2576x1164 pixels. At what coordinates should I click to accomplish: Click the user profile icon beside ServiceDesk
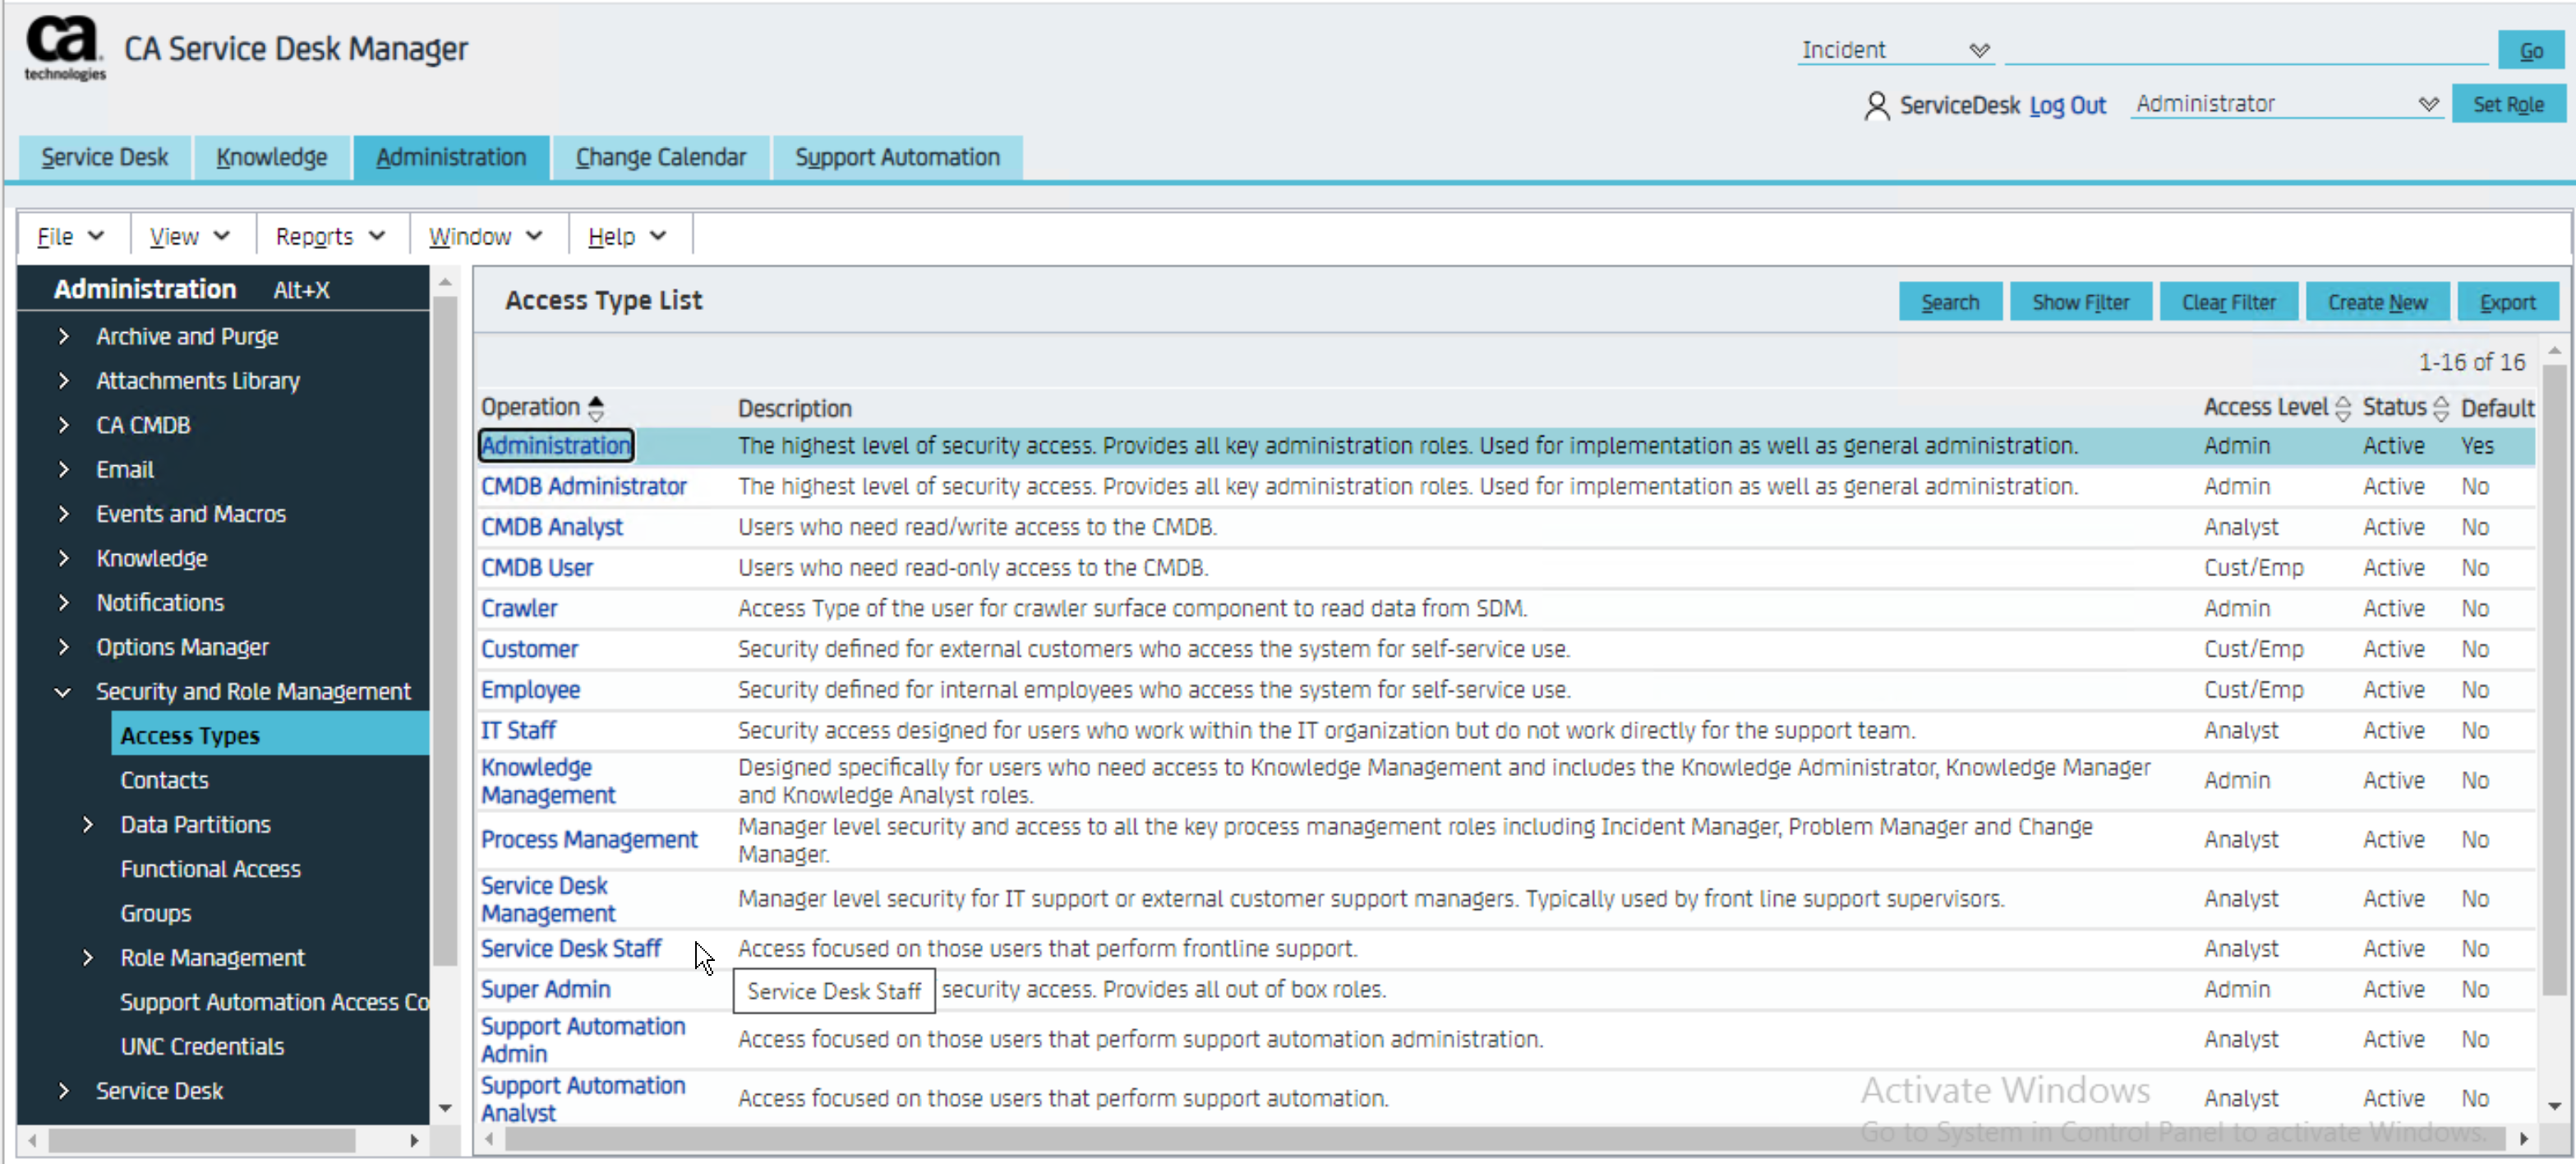tap(1876, 105)
